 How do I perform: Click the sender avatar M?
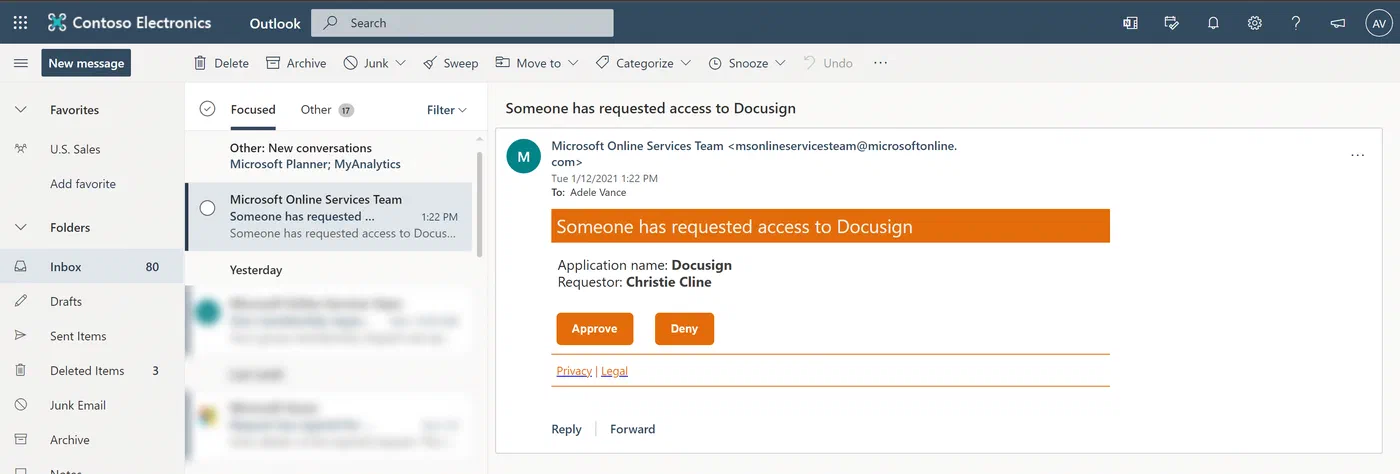[x=524, y=156]
